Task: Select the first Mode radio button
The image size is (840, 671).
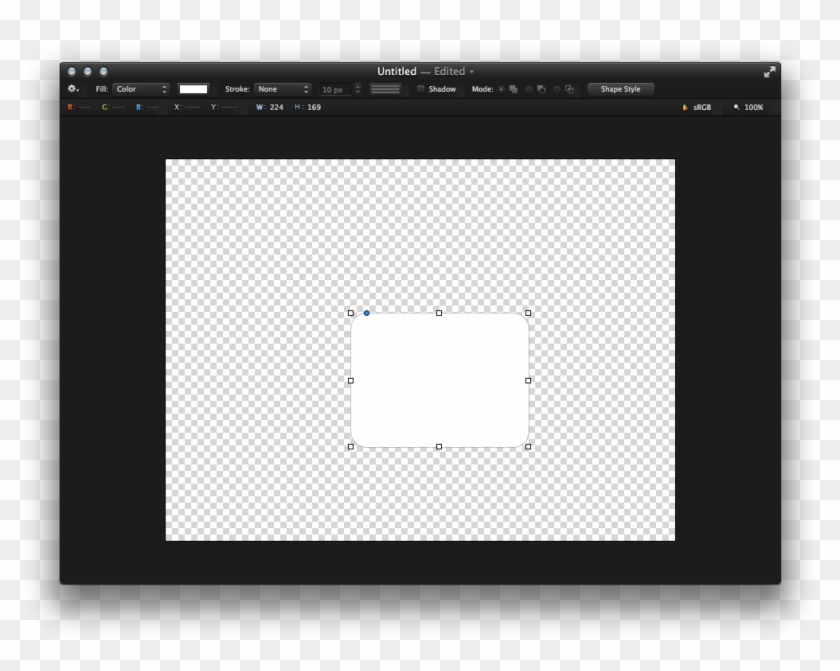Action: [x=501, y=88]
